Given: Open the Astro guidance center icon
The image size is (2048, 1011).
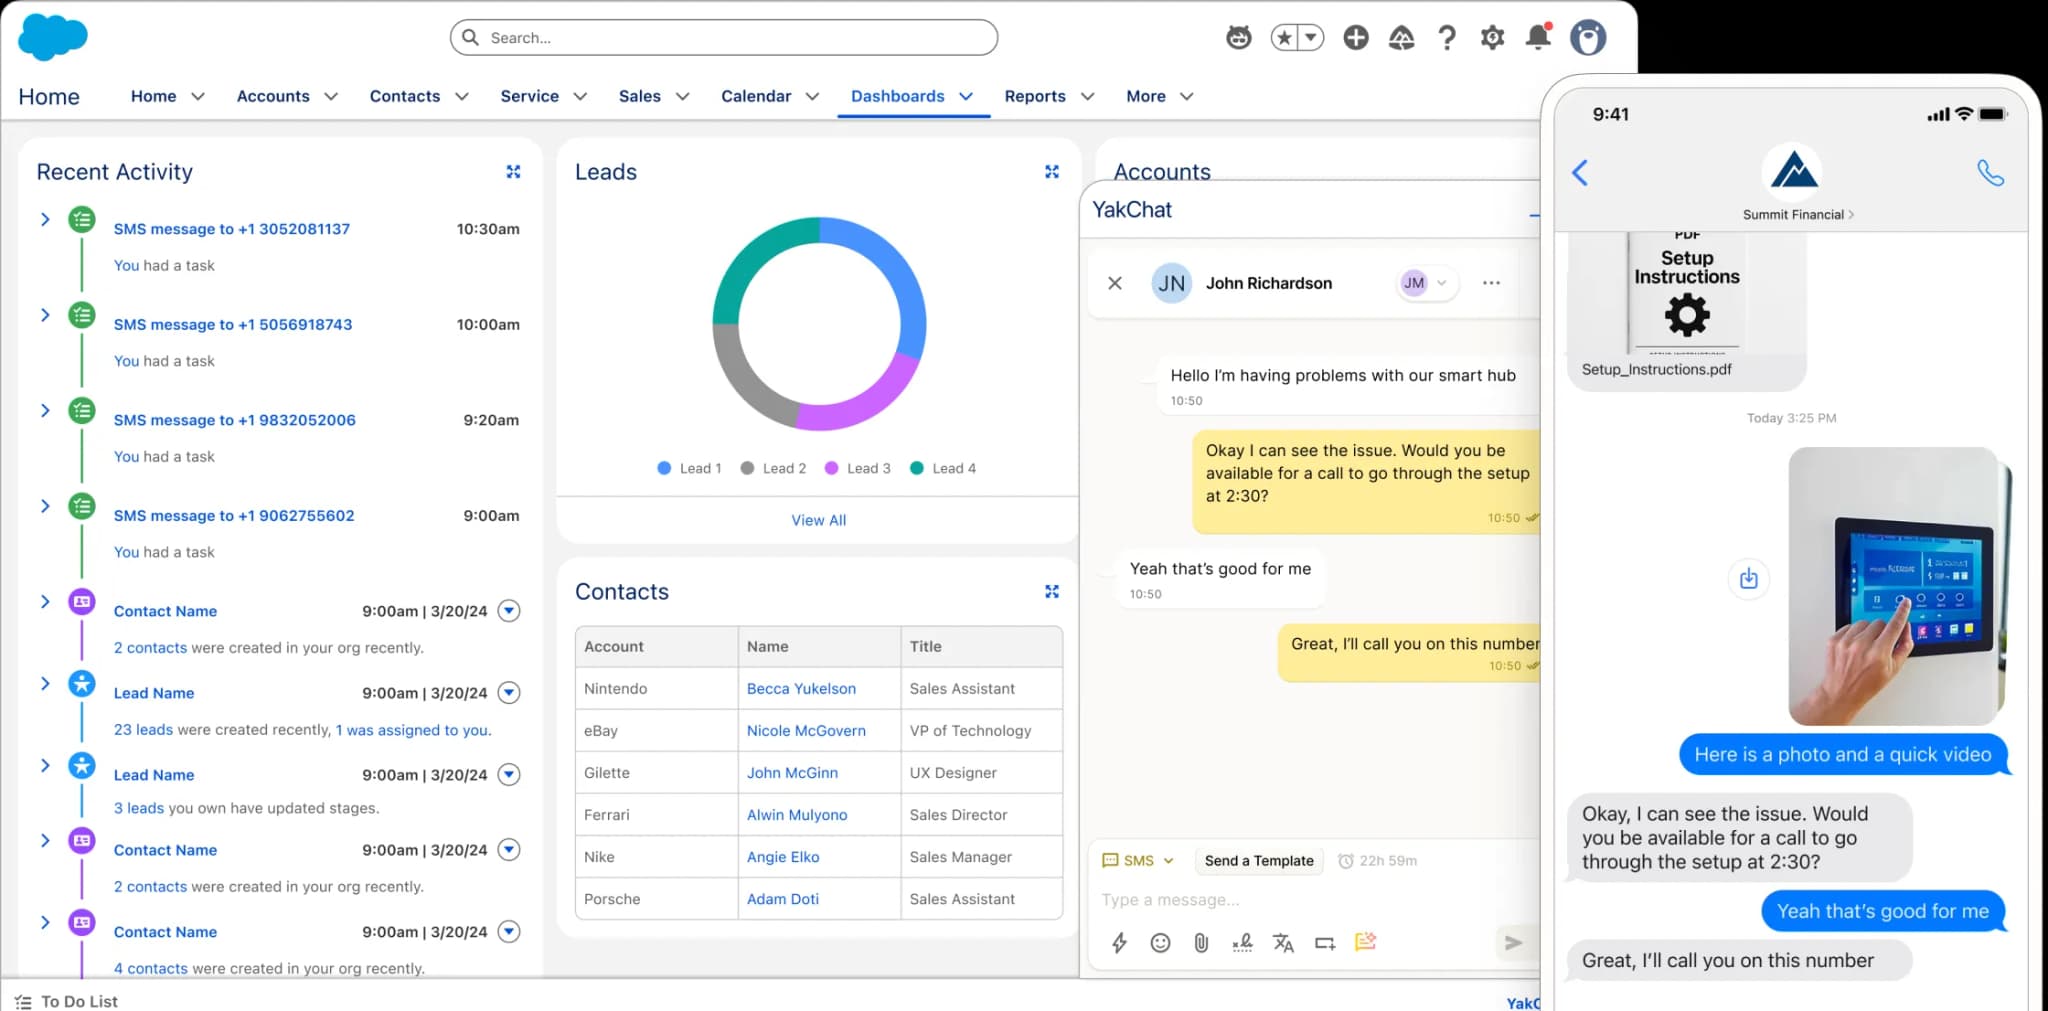Looking at the screenshot, I should tap(1239, 38).
